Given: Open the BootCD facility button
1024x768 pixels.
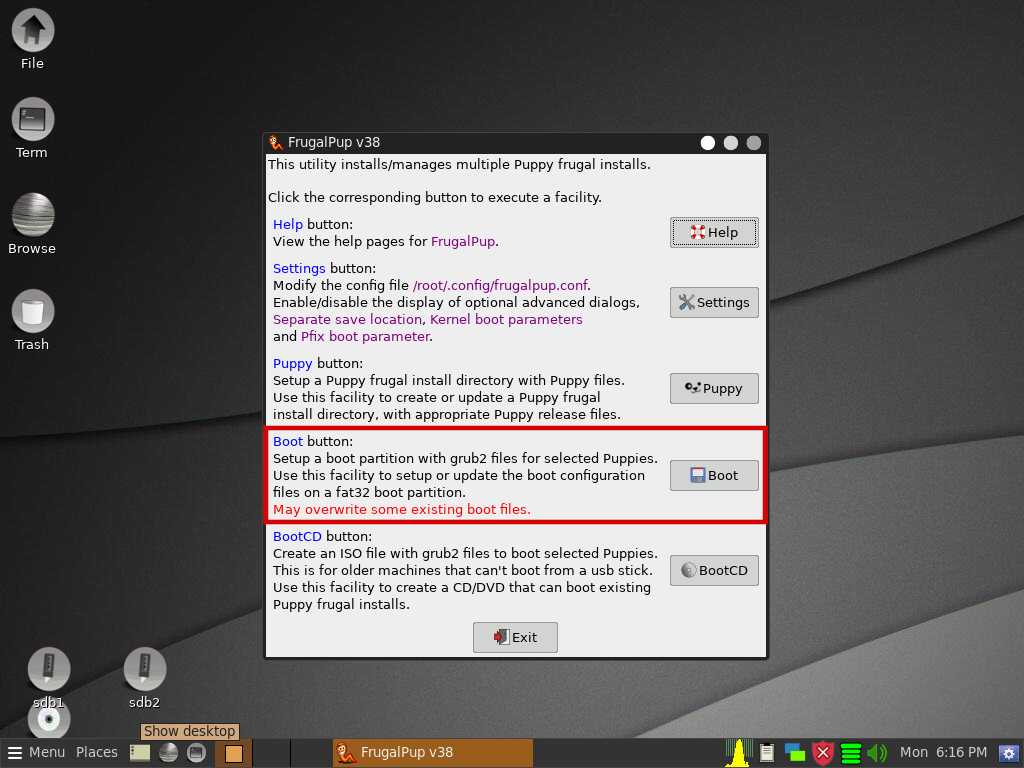Looking at the screenshot, I should click(714, 570).
